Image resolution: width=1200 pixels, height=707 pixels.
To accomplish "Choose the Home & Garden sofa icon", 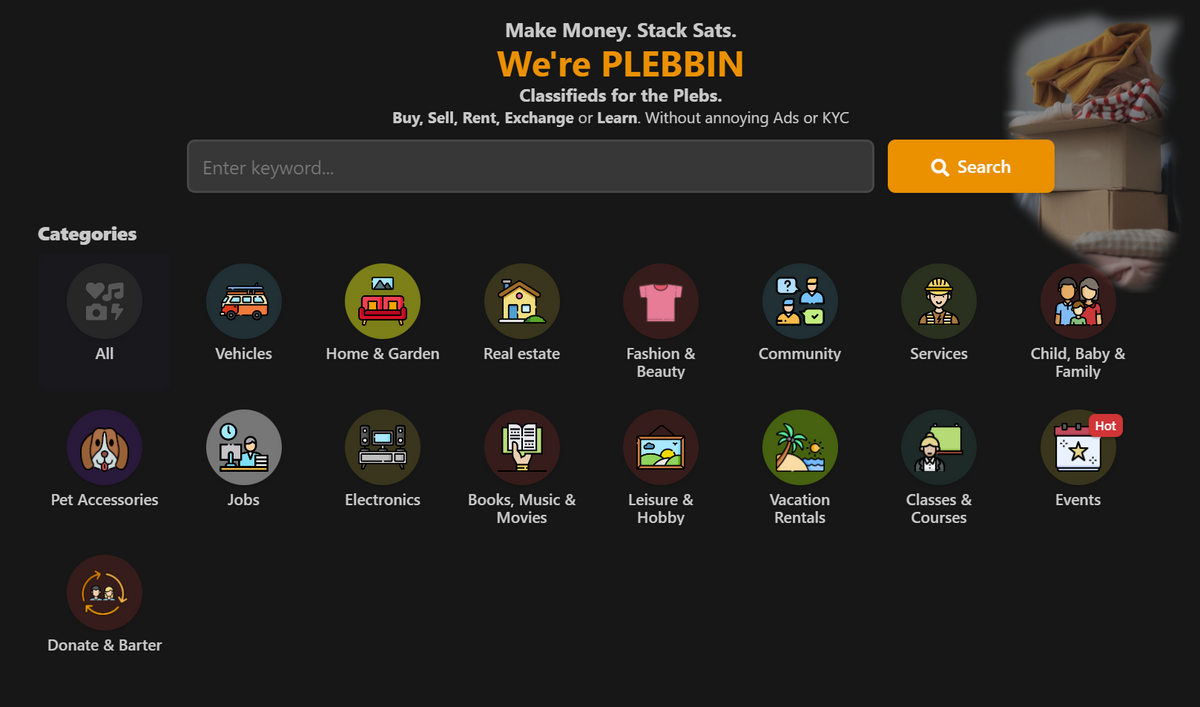I will pyautogui.click(x=382, y=301).
